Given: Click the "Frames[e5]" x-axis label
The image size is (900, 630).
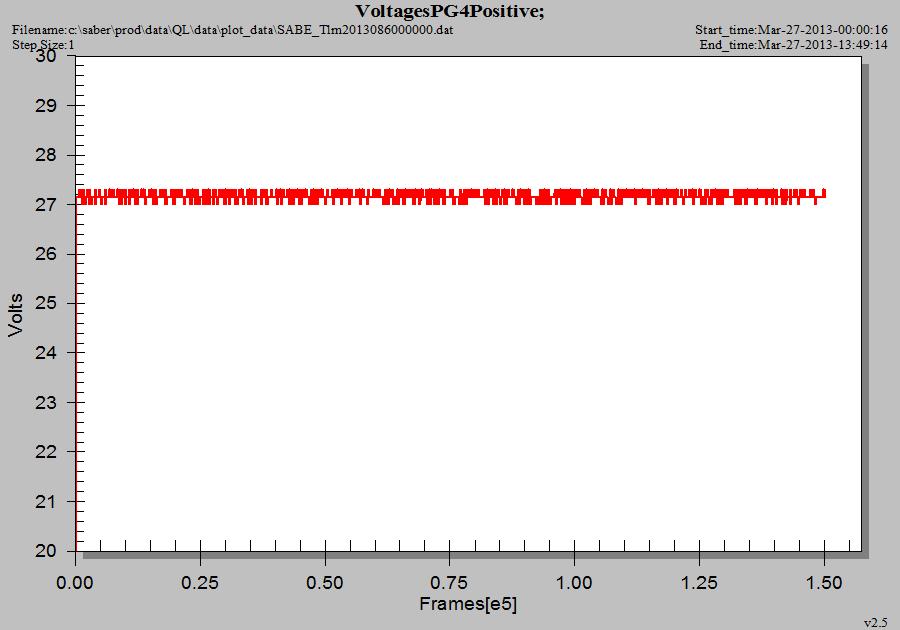Looking at the screenshot, I should 468,604.
